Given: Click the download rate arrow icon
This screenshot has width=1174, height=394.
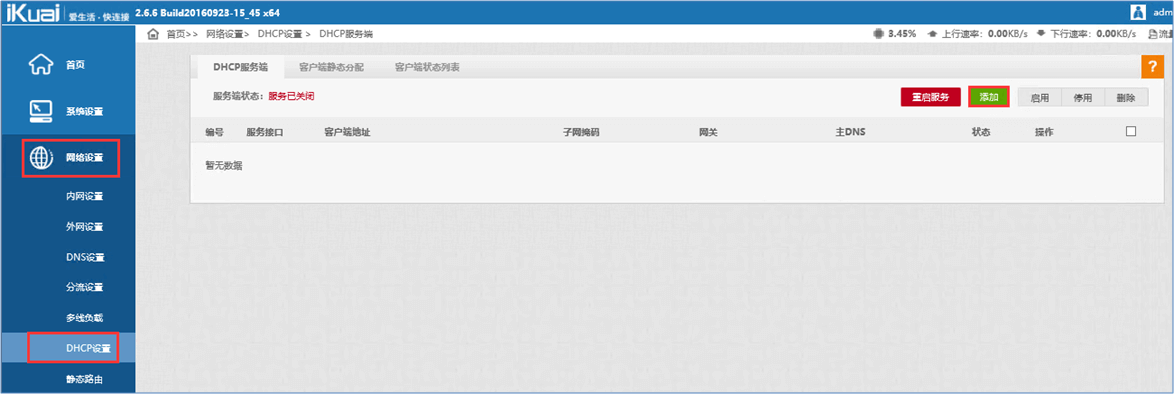Looking at the screenshot, I should 1041,34.
